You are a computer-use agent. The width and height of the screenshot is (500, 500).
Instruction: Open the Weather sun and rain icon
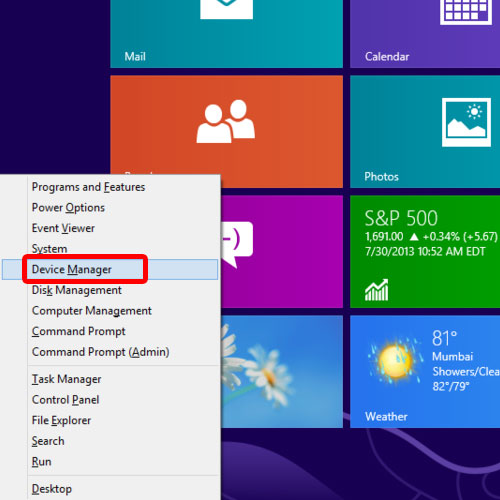tap(395, 361)
